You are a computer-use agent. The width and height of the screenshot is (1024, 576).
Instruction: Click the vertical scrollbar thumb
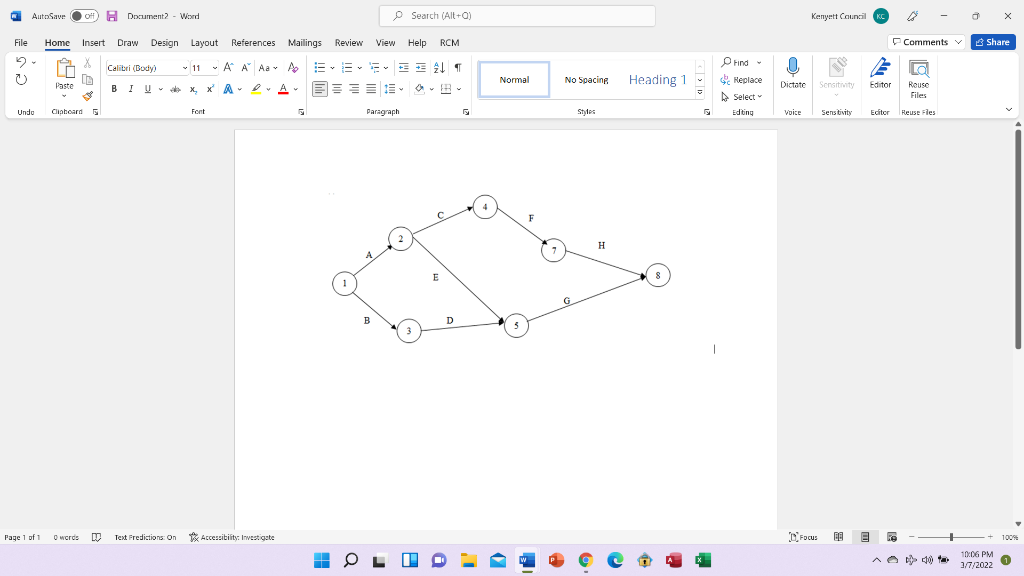point(1017,239)
